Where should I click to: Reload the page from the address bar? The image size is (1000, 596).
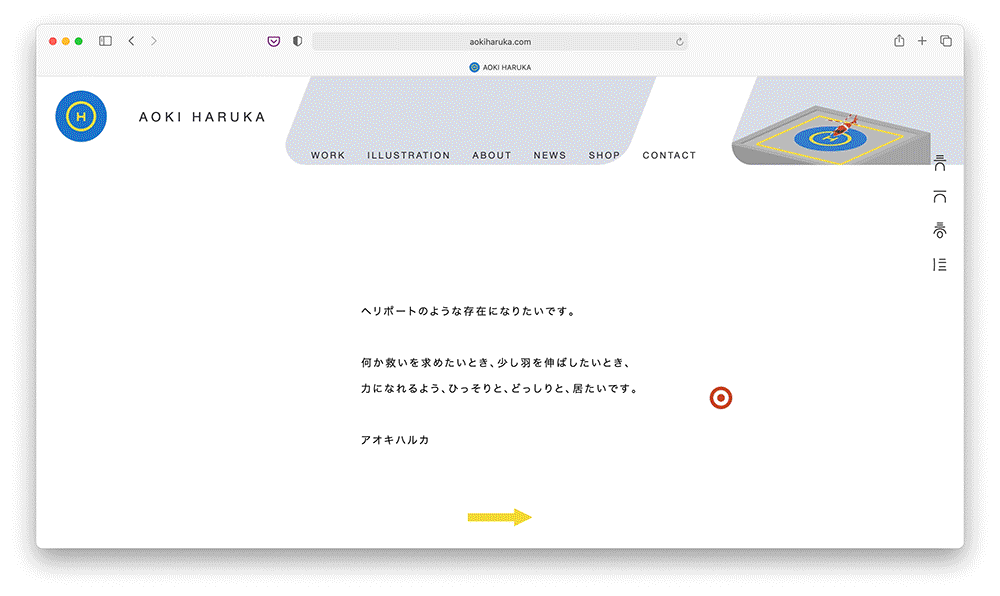pos(679,42)
